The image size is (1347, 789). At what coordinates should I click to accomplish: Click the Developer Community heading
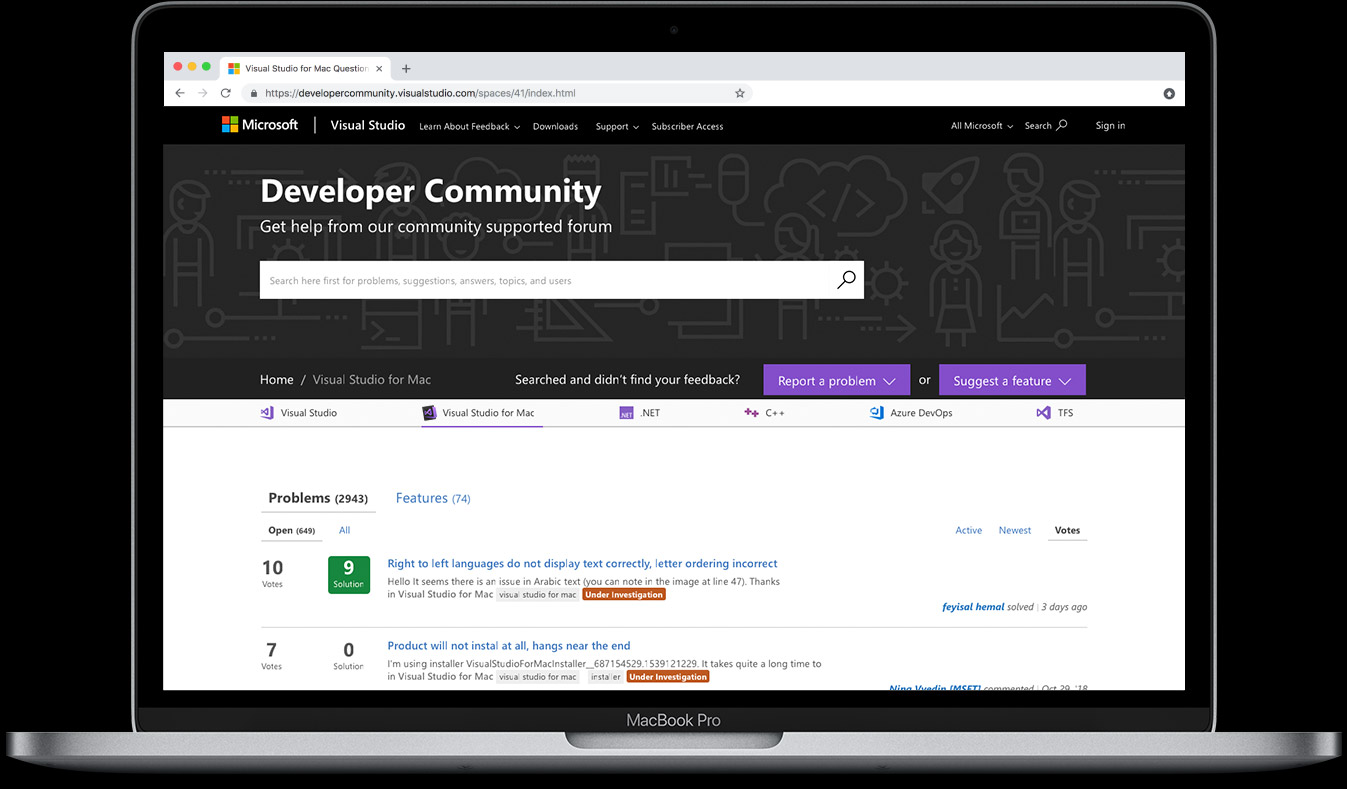[x=431, y=191]
